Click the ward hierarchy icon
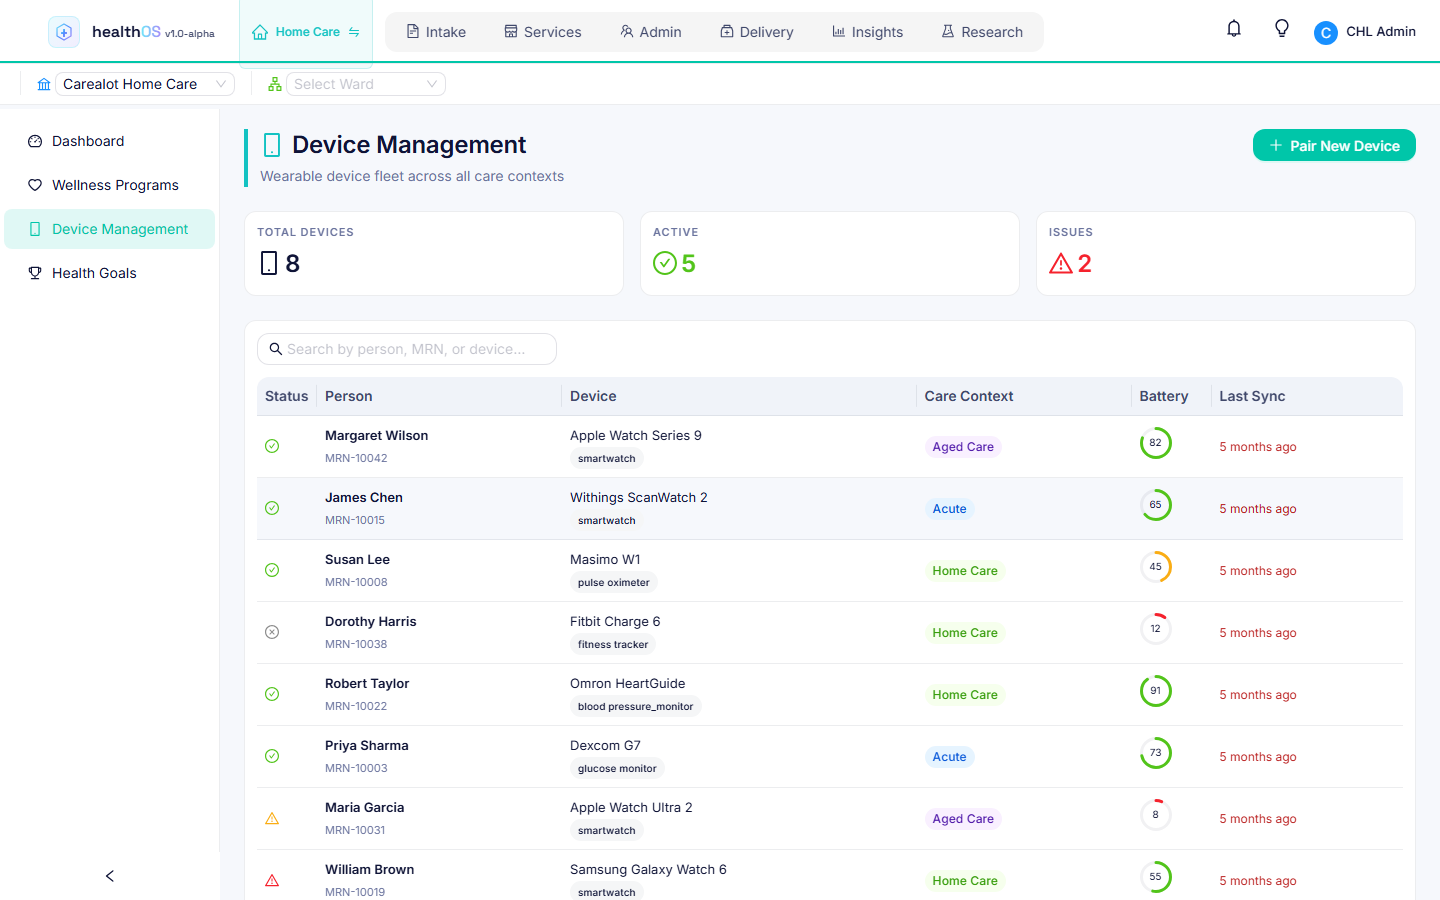1440x900 pixels. tap(275, 85)
